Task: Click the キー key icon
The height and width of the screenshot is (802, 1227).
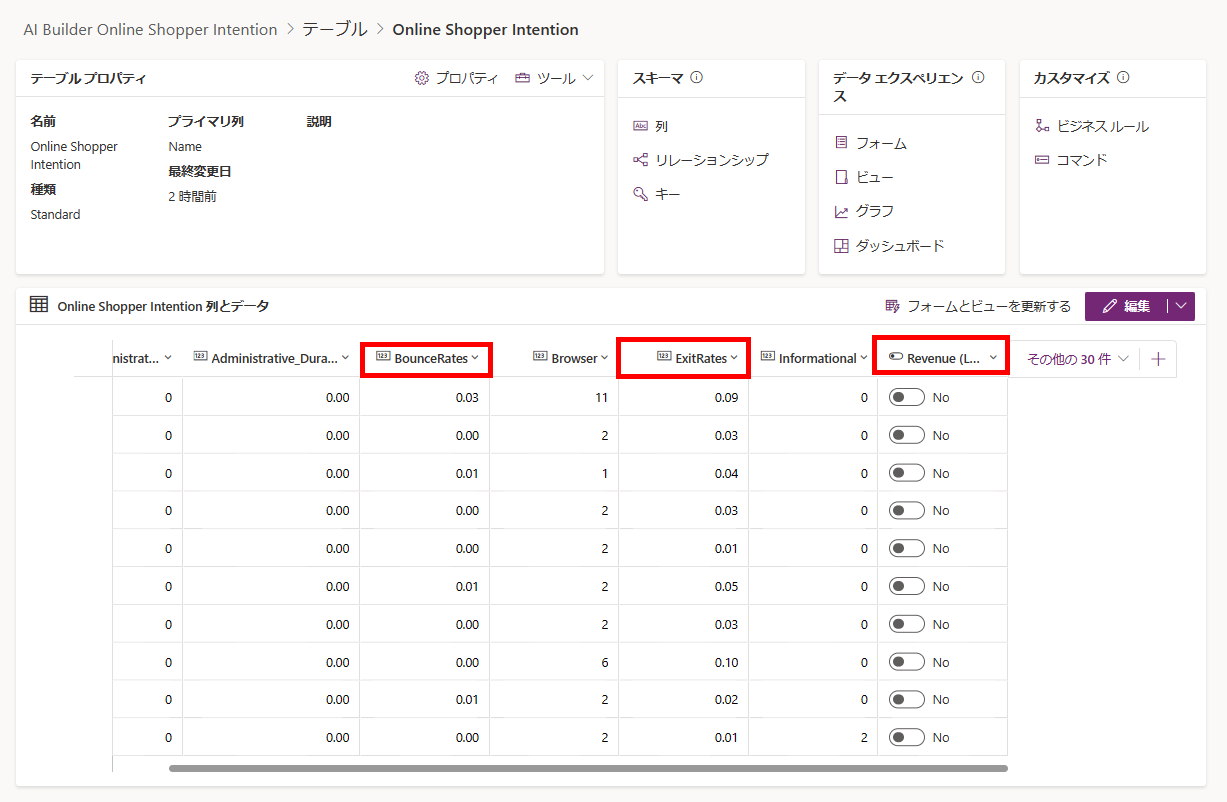Action: tap(641, 194)
